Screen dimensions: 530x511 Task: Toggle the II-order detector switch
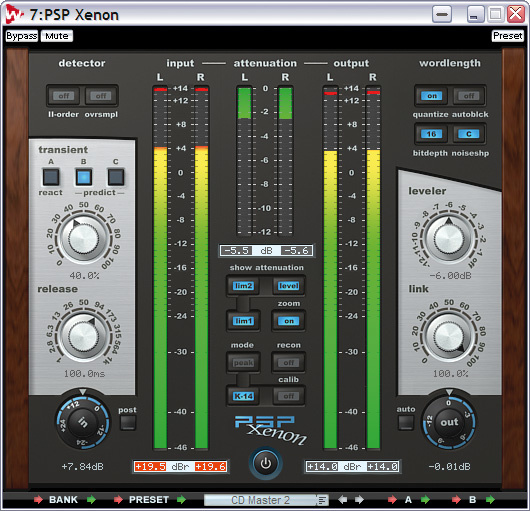point(64,96)
